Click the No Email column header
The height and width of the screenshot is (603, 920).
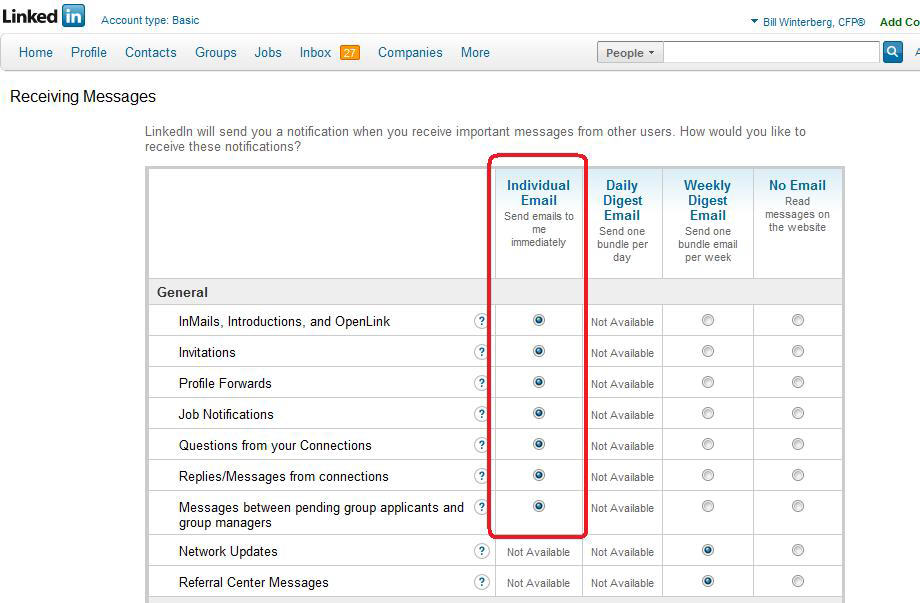point(797,185)
